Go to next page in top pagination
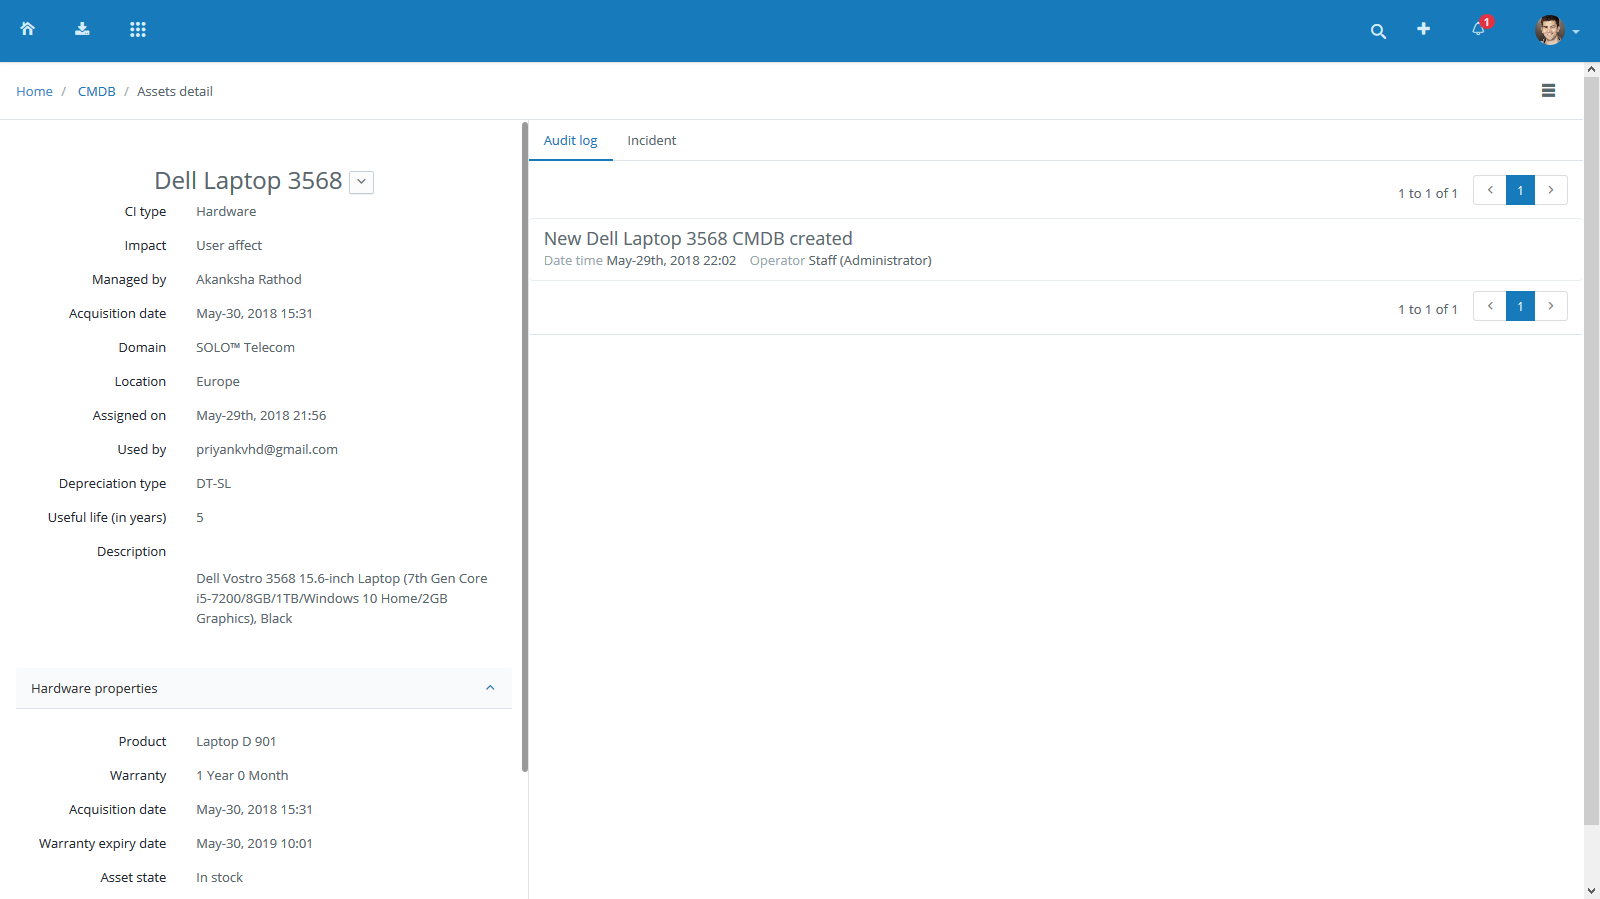This screenshot has width=1600, height=899. [1551, 190]
